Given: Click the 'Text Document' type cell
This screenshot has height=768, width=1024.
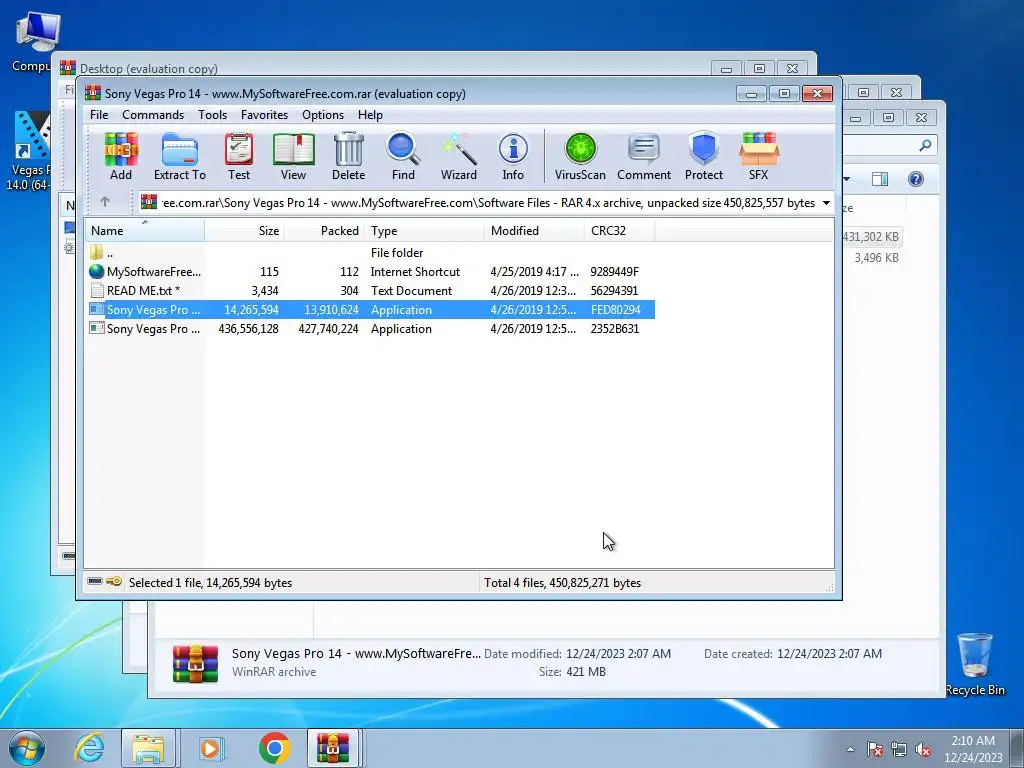Looking at the screenshot, I should pyautogui.click(x=411, y=291).
